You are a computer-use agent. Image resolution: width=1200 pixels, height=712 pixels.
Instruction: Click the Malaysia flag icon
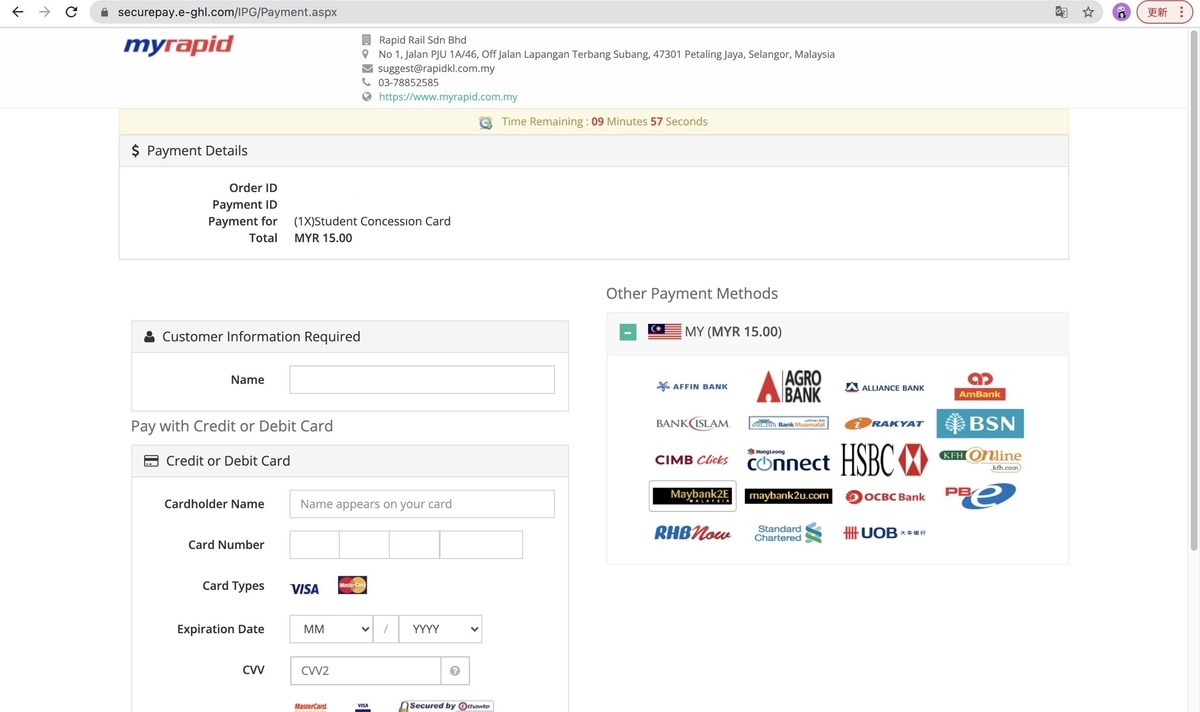click(x=664, y=332)
